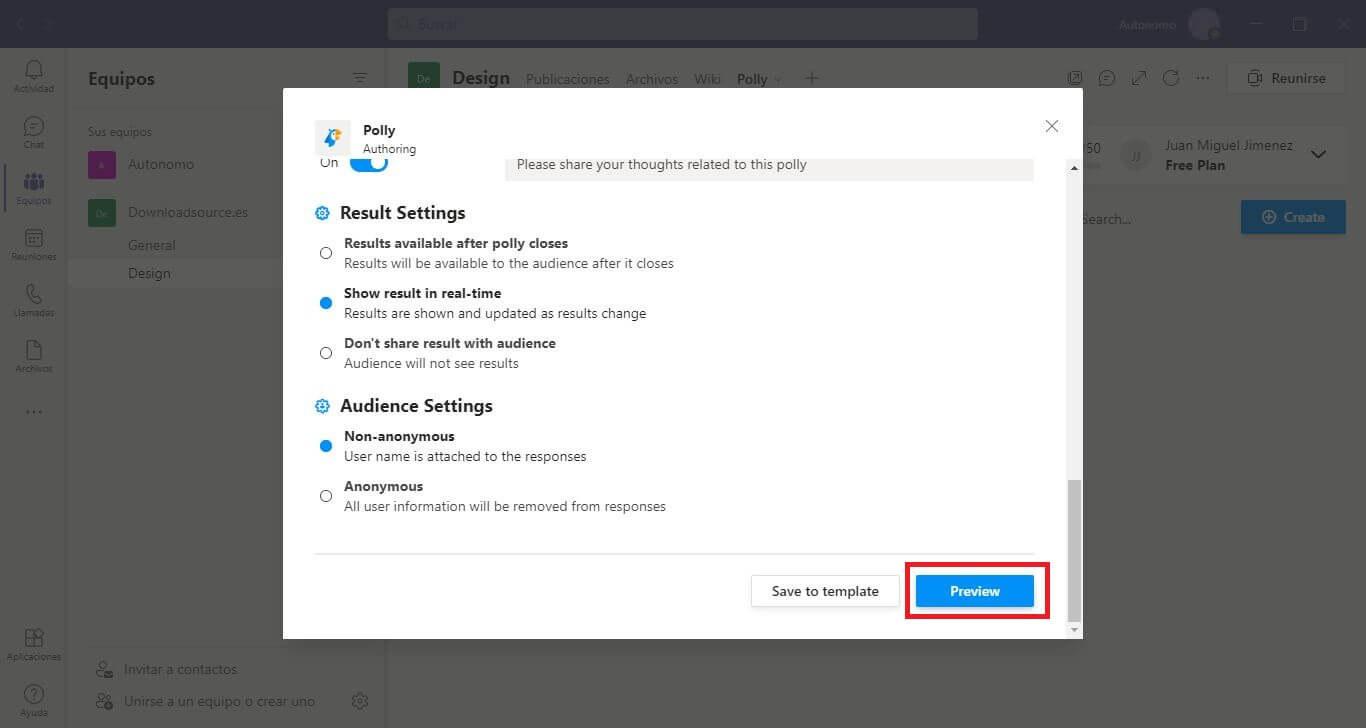
Task: Open more options ellipsis in channel header
Action: tap(1203, 78)
